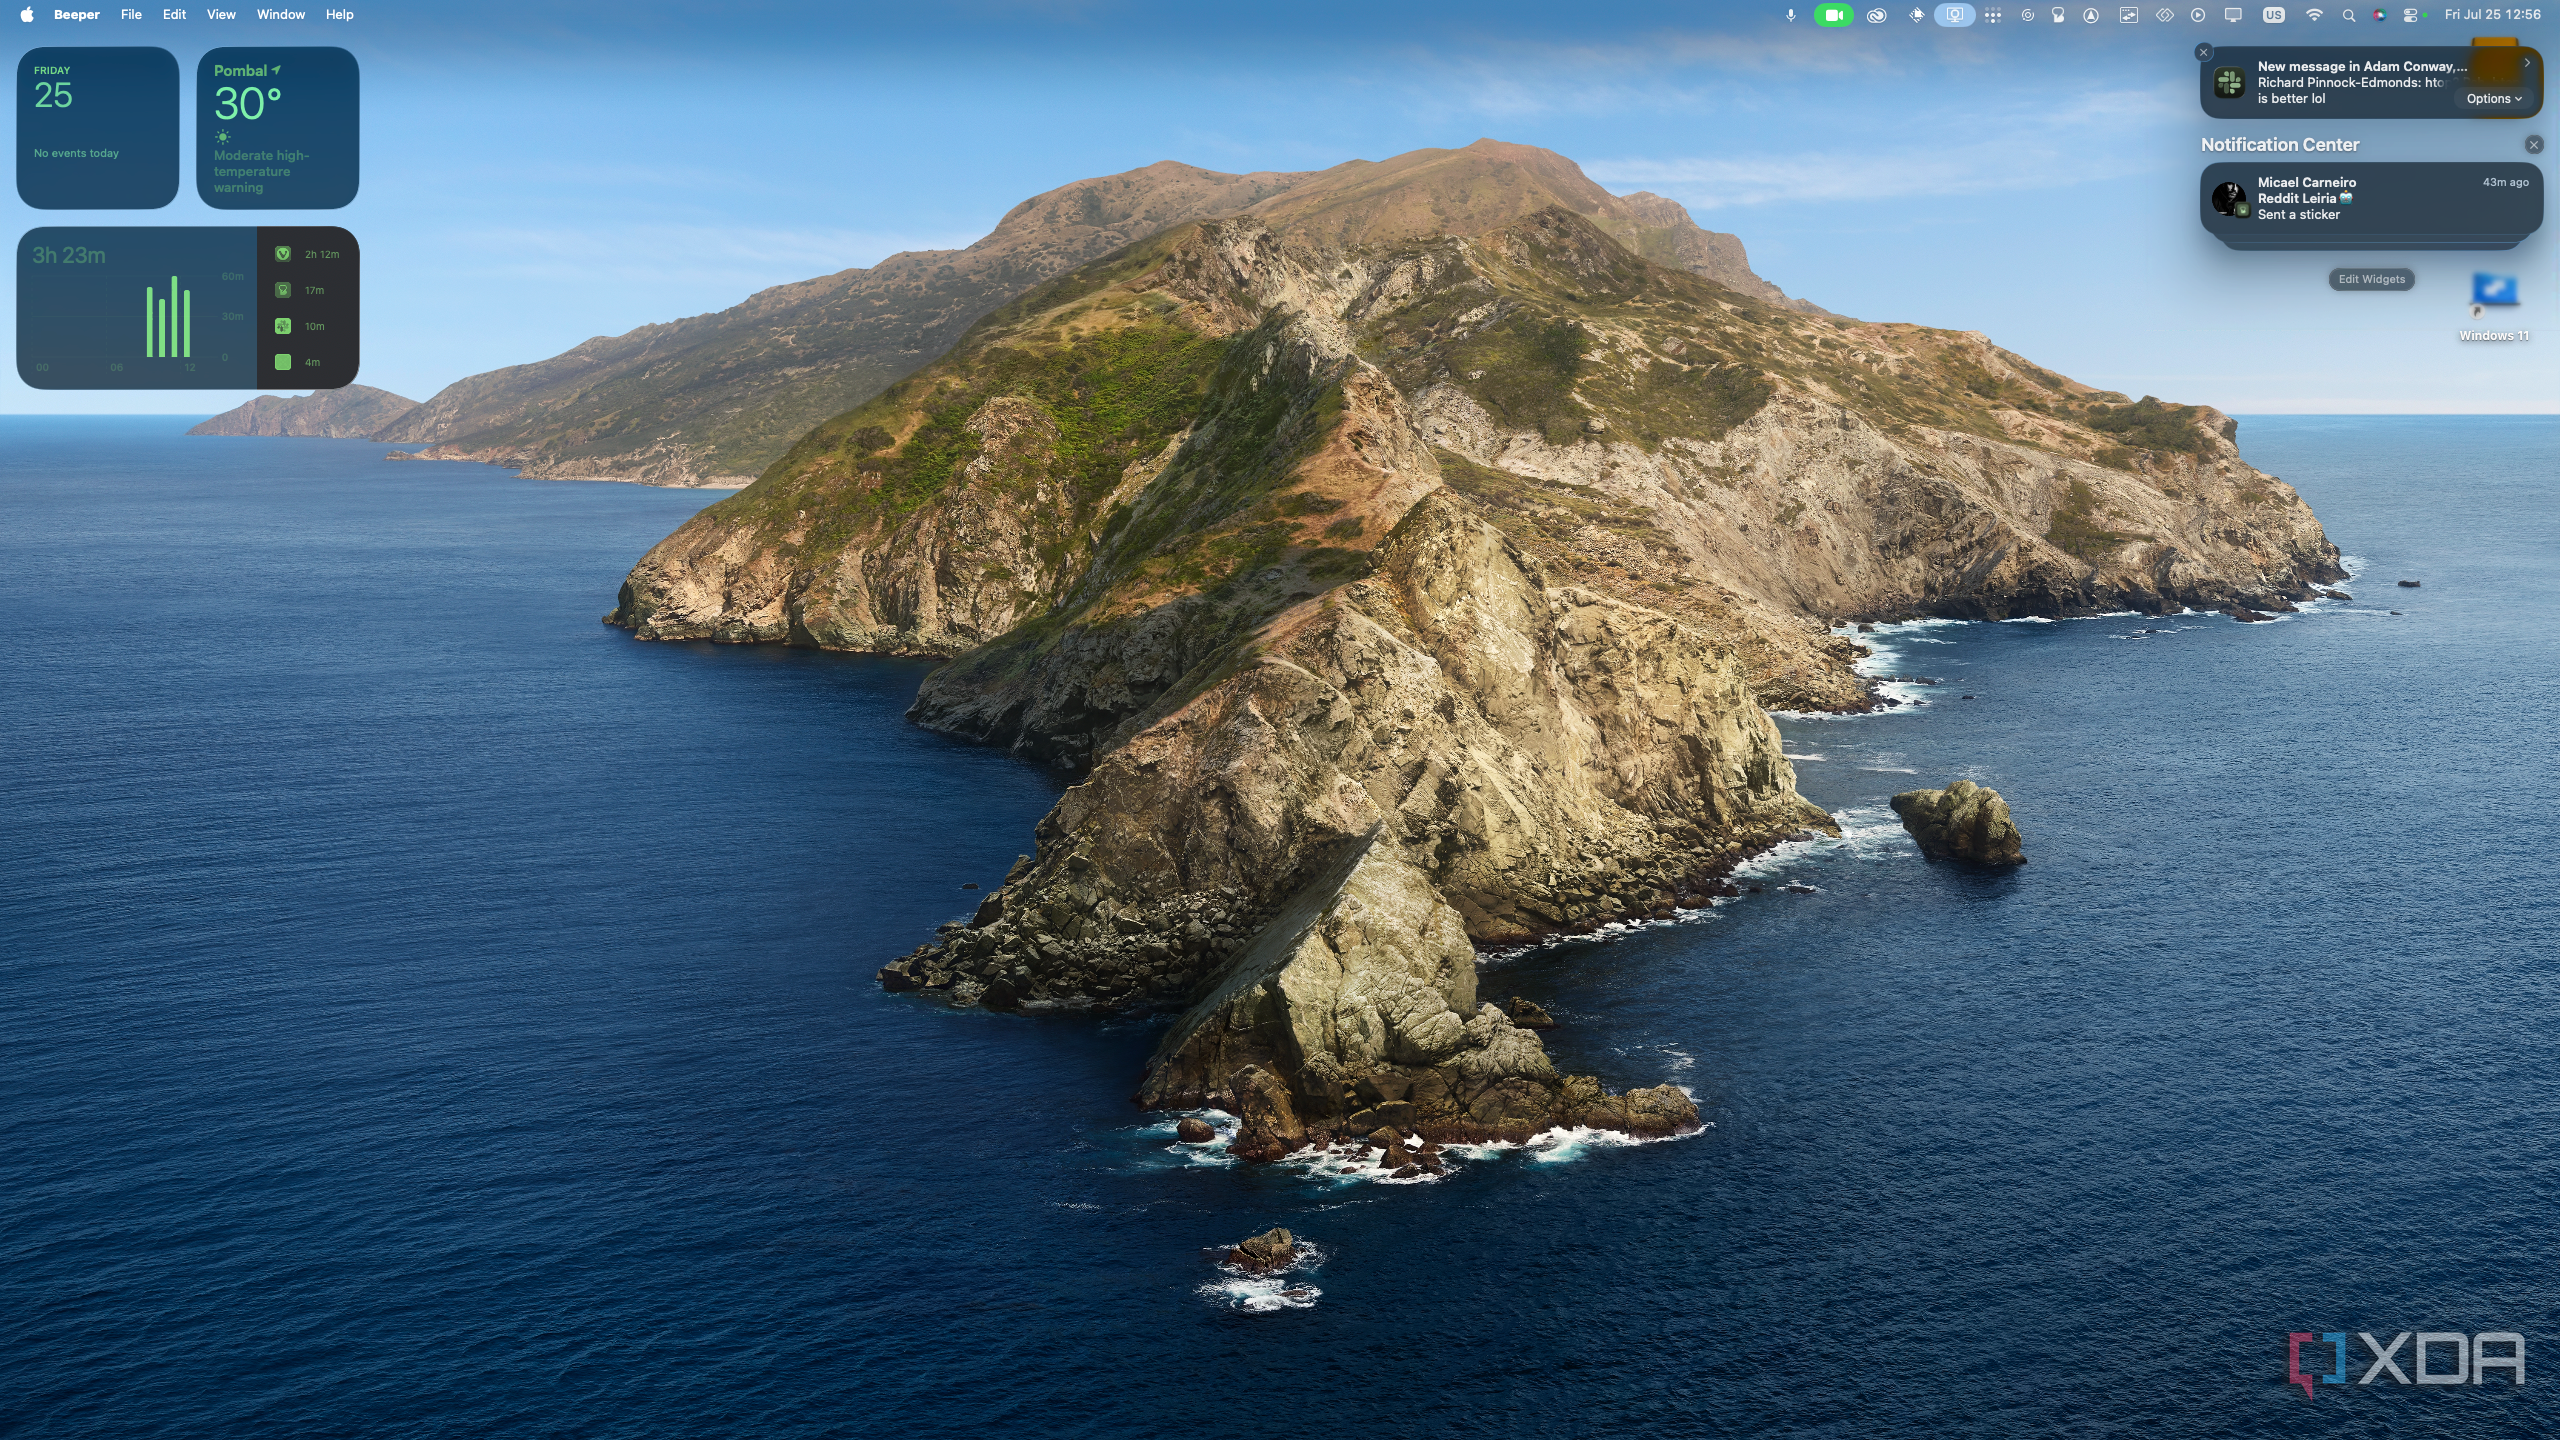Switch the US keyboard input source
The height and width of the screenshot is (1440, 2560).
[2274, 15]
